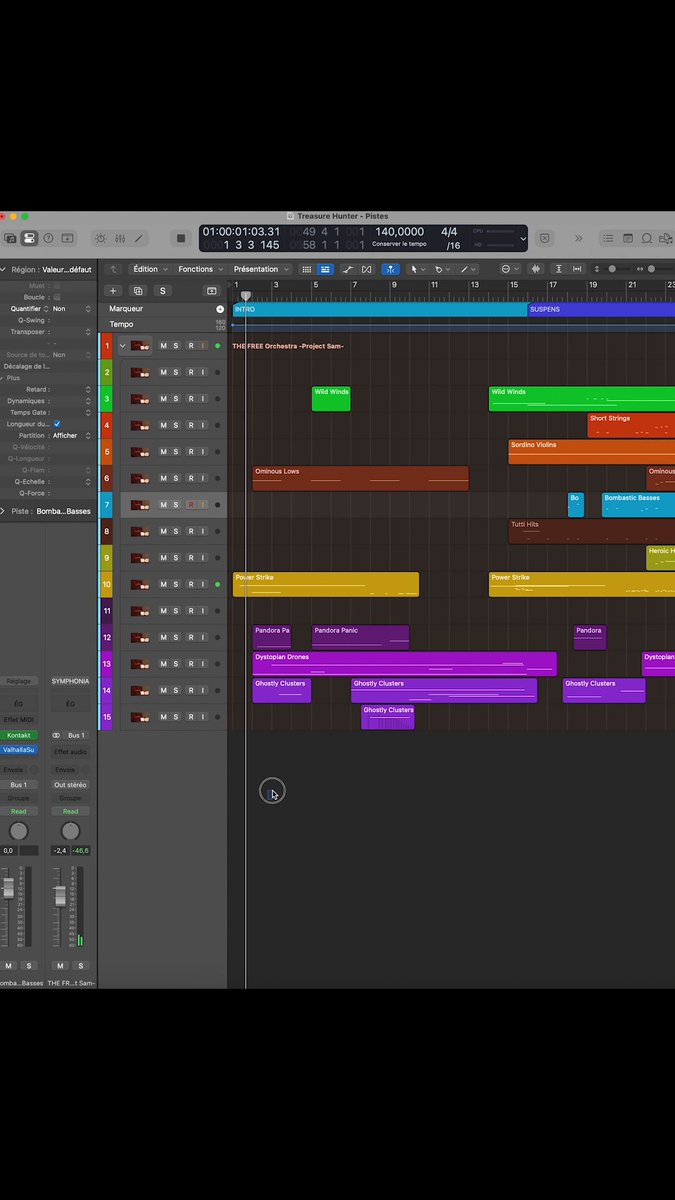
Task: Solo track 10 Power Strike
Action: (176, 584)
